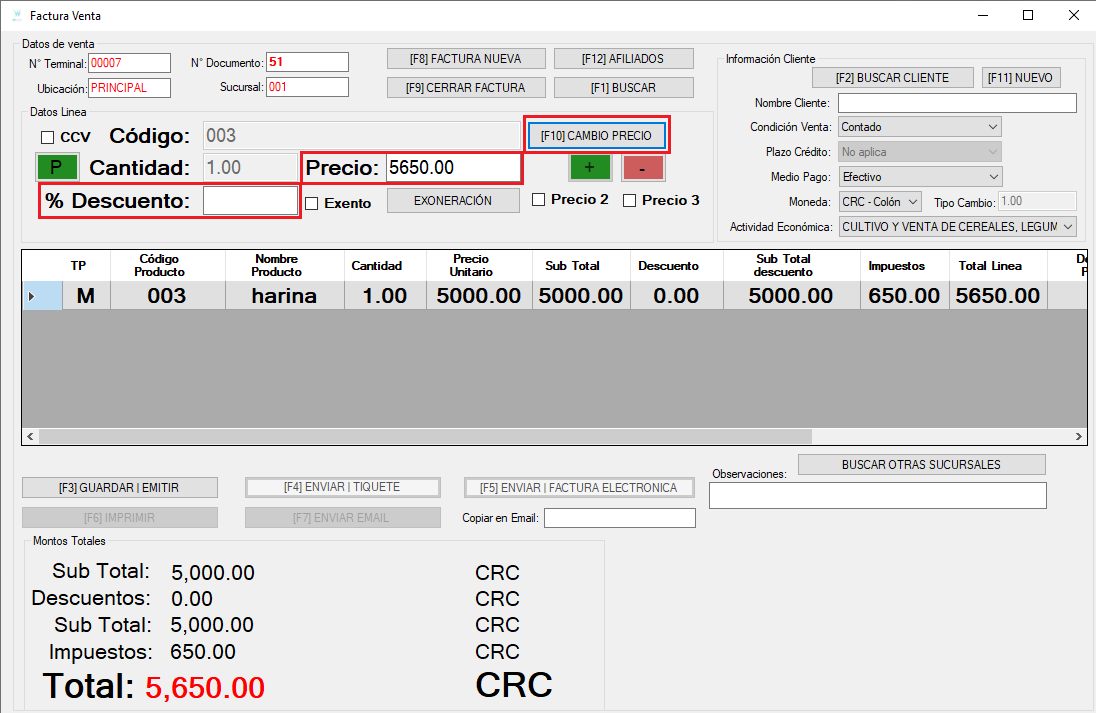
Task: Click the 0.00 Descuento cell
Action: tap(676, 296)
